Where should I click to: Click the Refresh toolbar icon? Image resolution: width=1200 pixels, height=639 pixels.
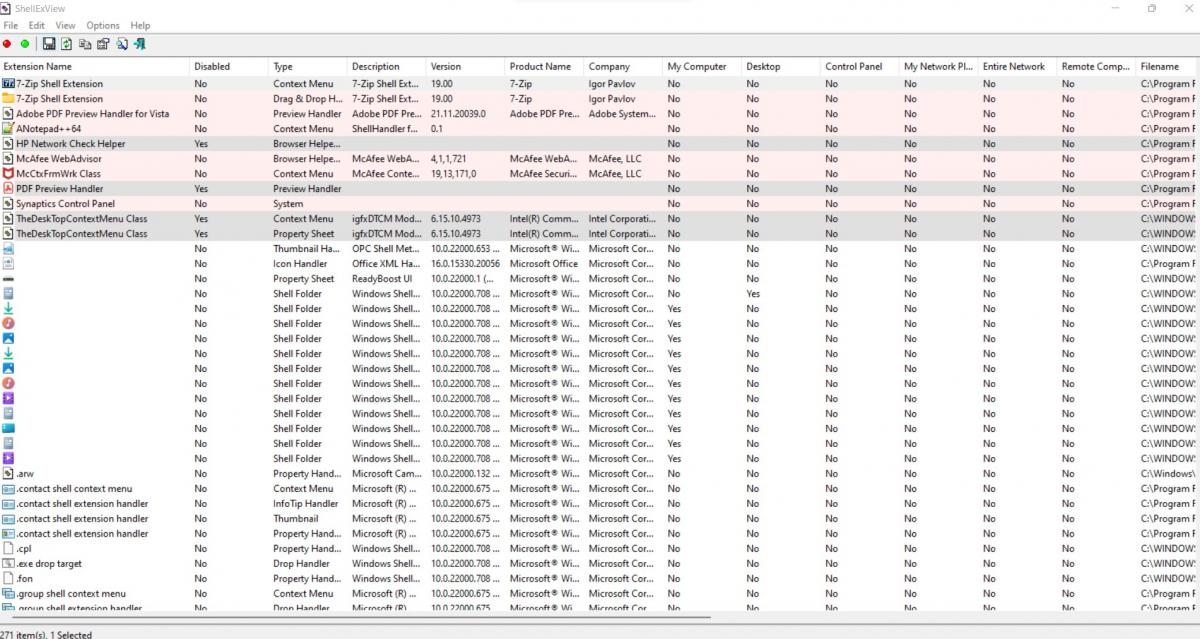click(66, 44)
